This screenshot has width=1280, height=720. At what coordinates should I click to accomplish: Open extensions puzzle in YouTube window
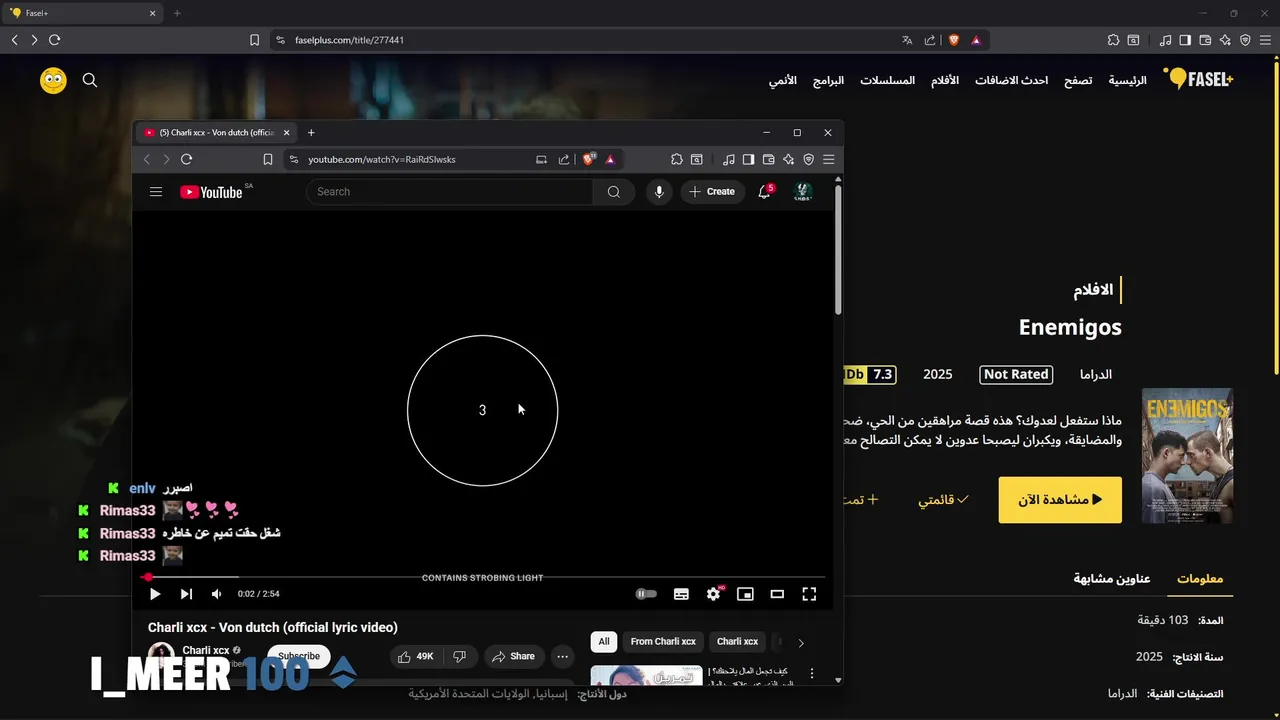pos(677,159)
